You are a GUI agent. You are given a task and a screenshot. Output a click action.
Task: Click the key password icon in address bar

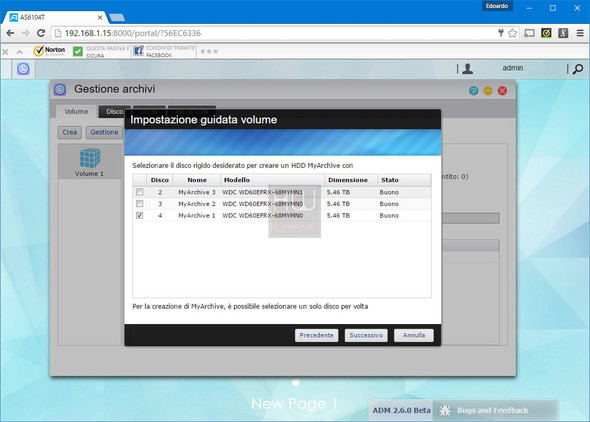501,33
